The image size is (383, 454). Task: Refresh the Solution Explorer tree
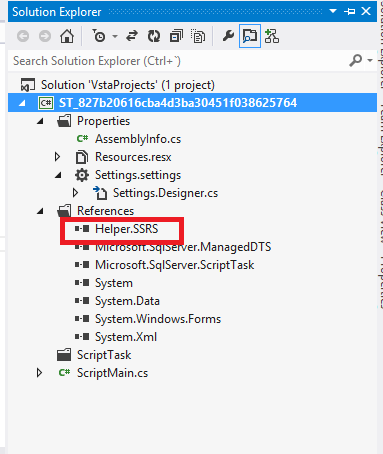[154, 36]
